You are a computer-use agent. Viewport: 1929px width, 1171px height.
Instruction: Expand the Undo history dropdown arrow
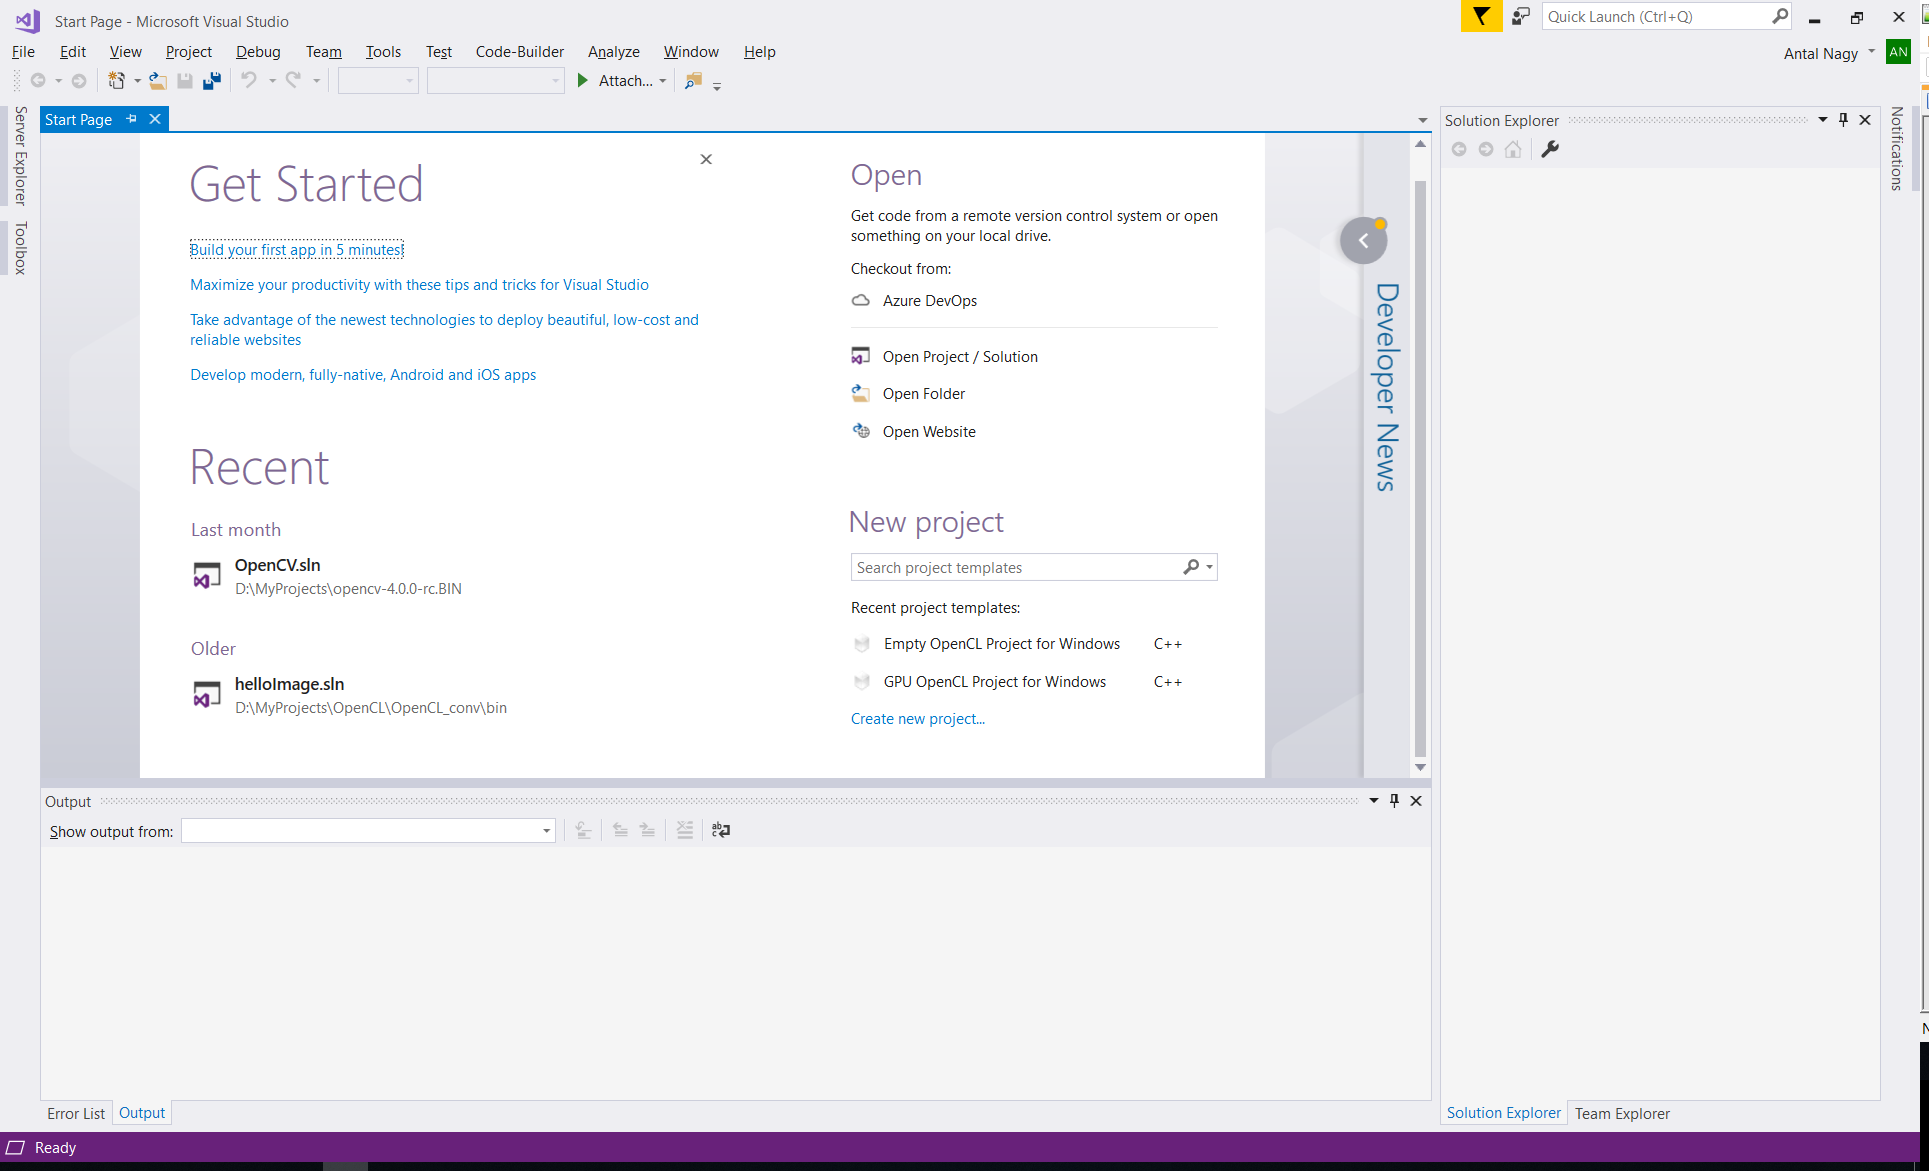272,80
